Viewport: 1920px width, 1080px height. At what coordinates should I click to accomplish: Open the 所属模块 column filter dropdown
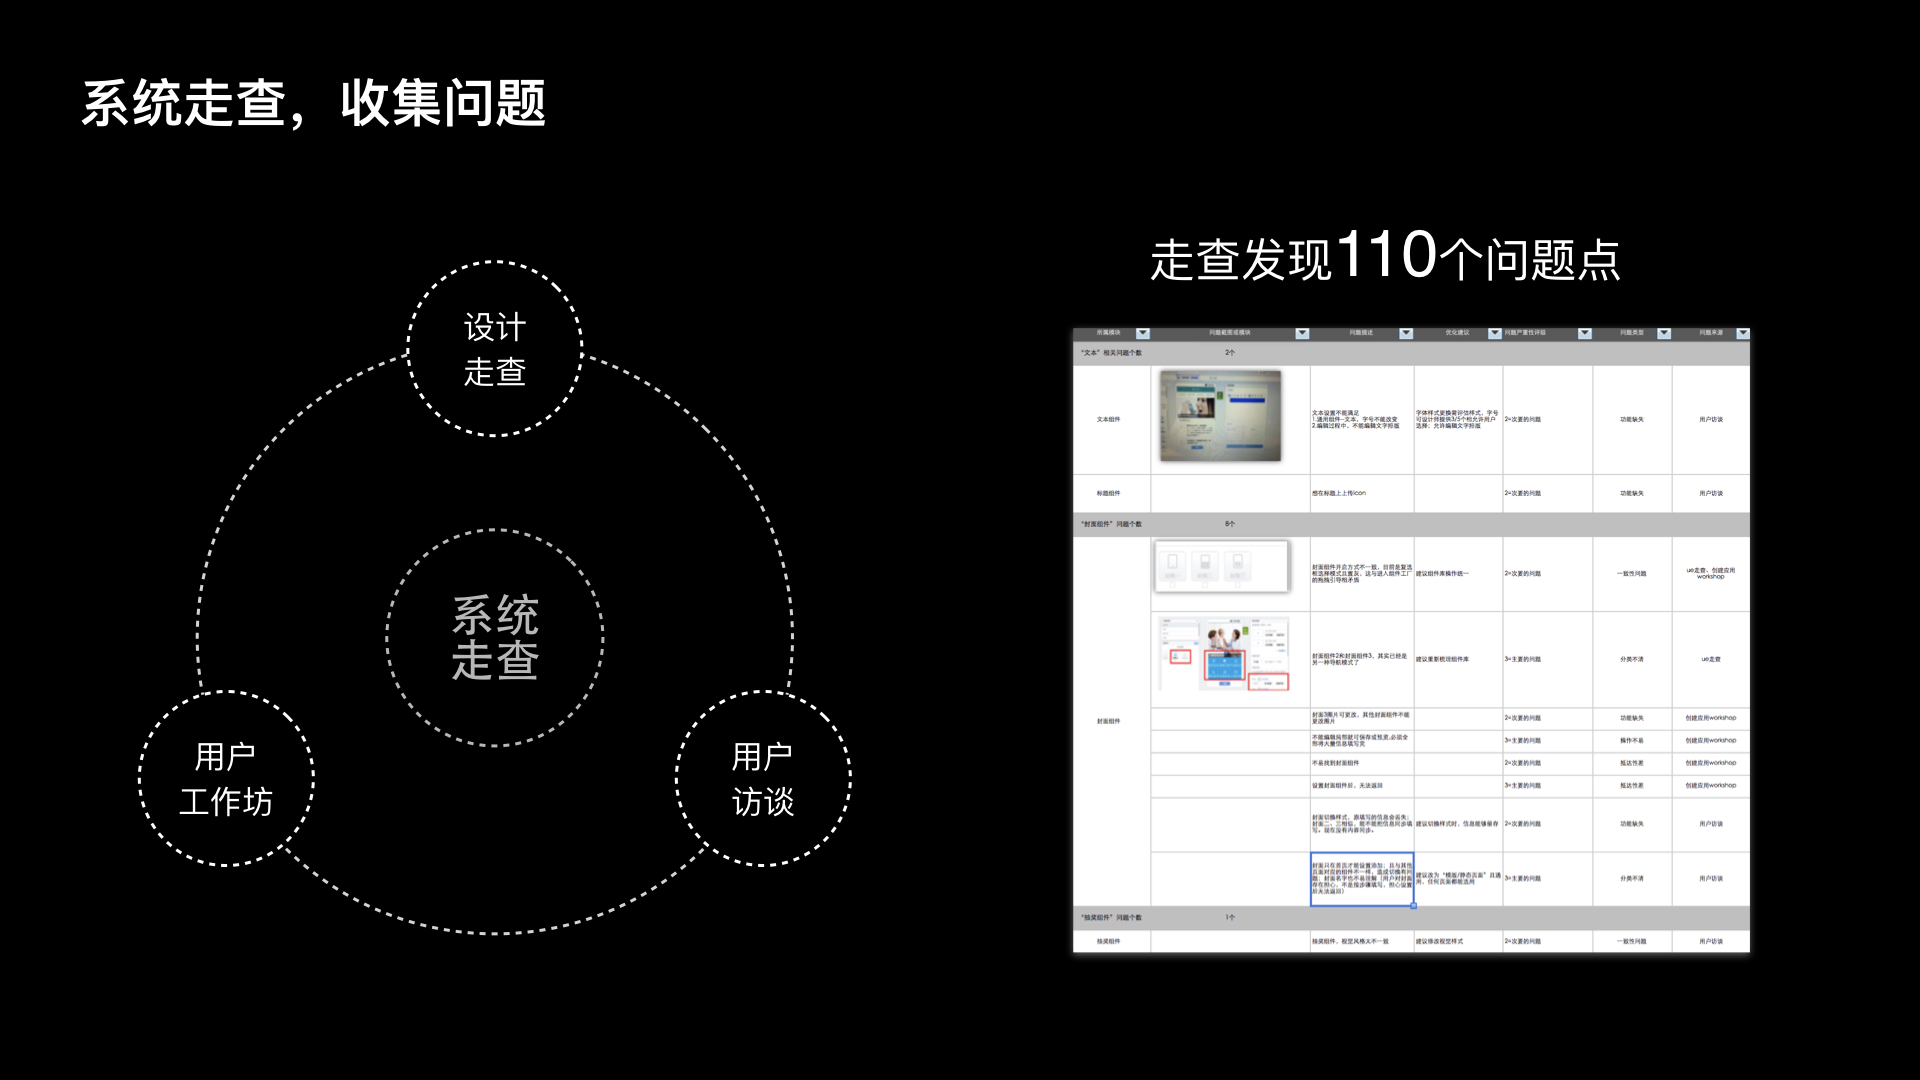[1143, 333]
